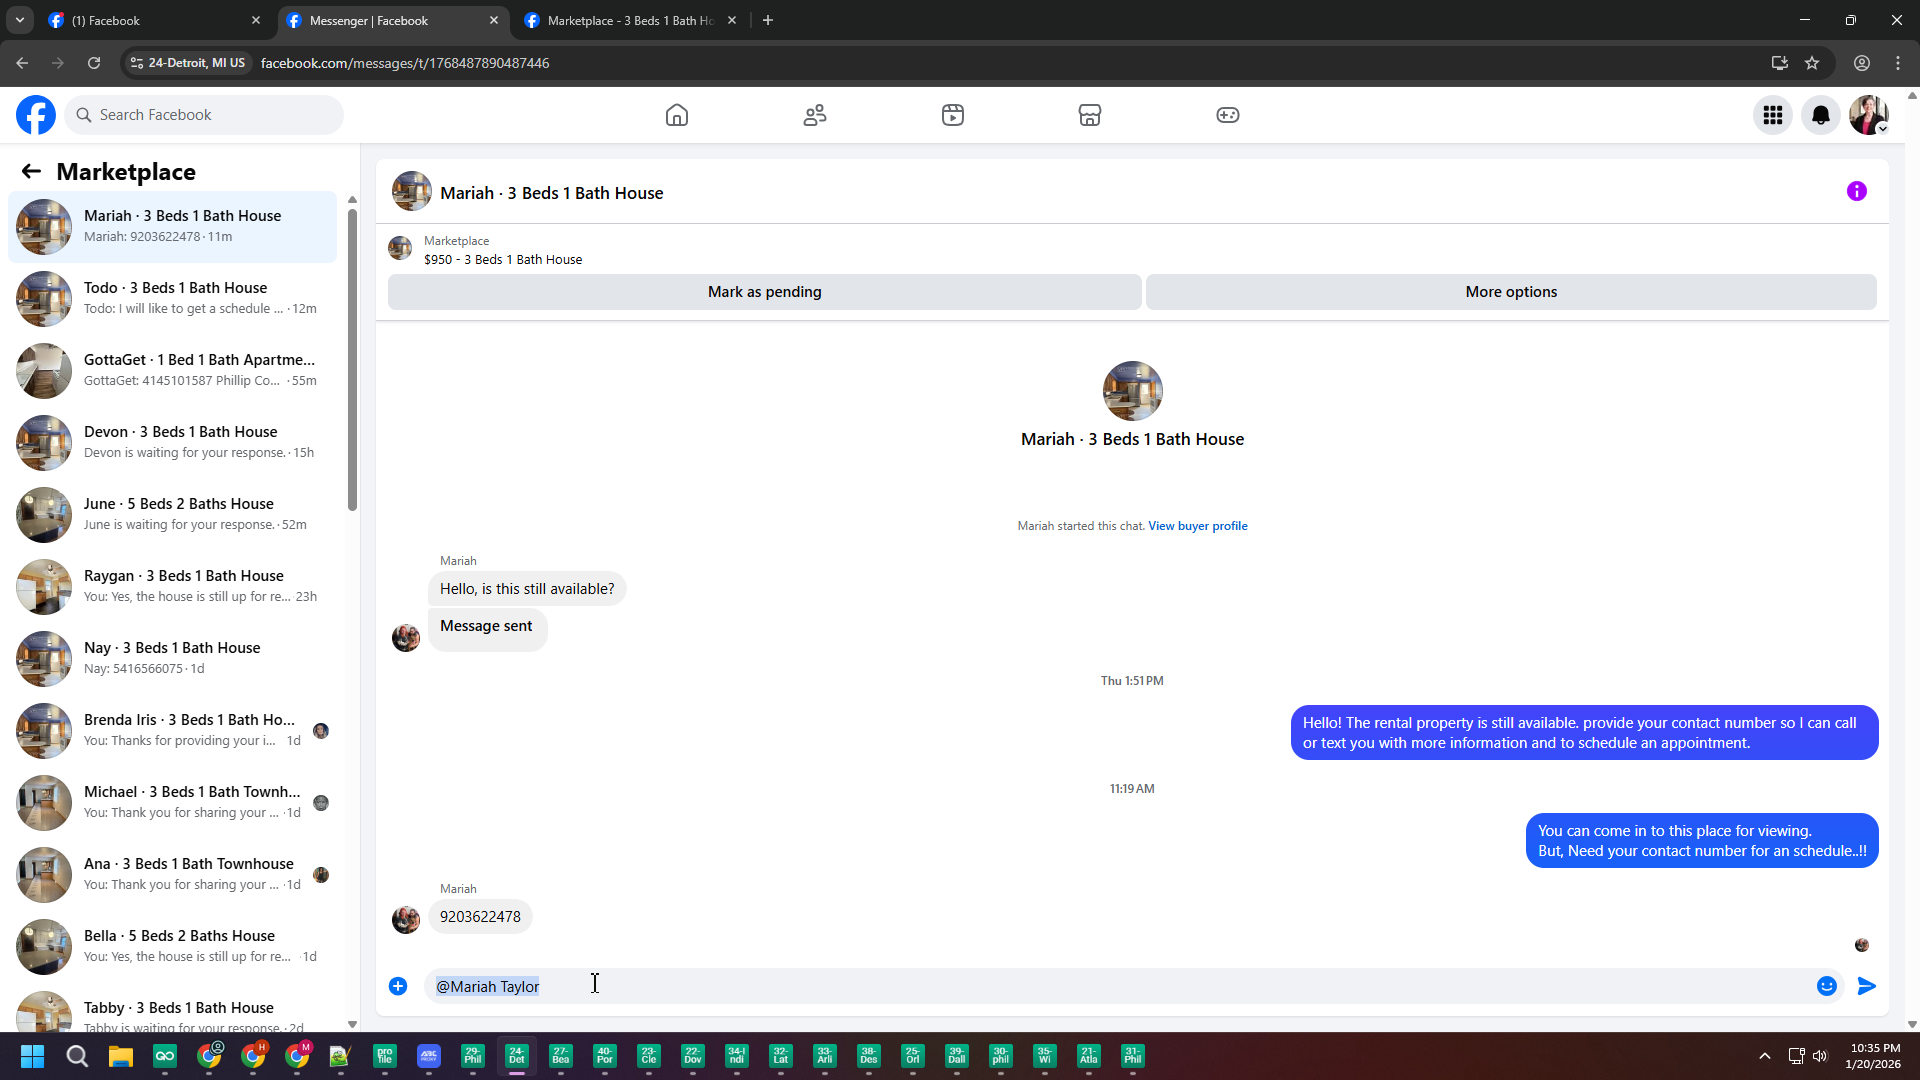Open the Facebook apps grid menu
This screenshot has height=1080, width=1920.
[1773, 115]
